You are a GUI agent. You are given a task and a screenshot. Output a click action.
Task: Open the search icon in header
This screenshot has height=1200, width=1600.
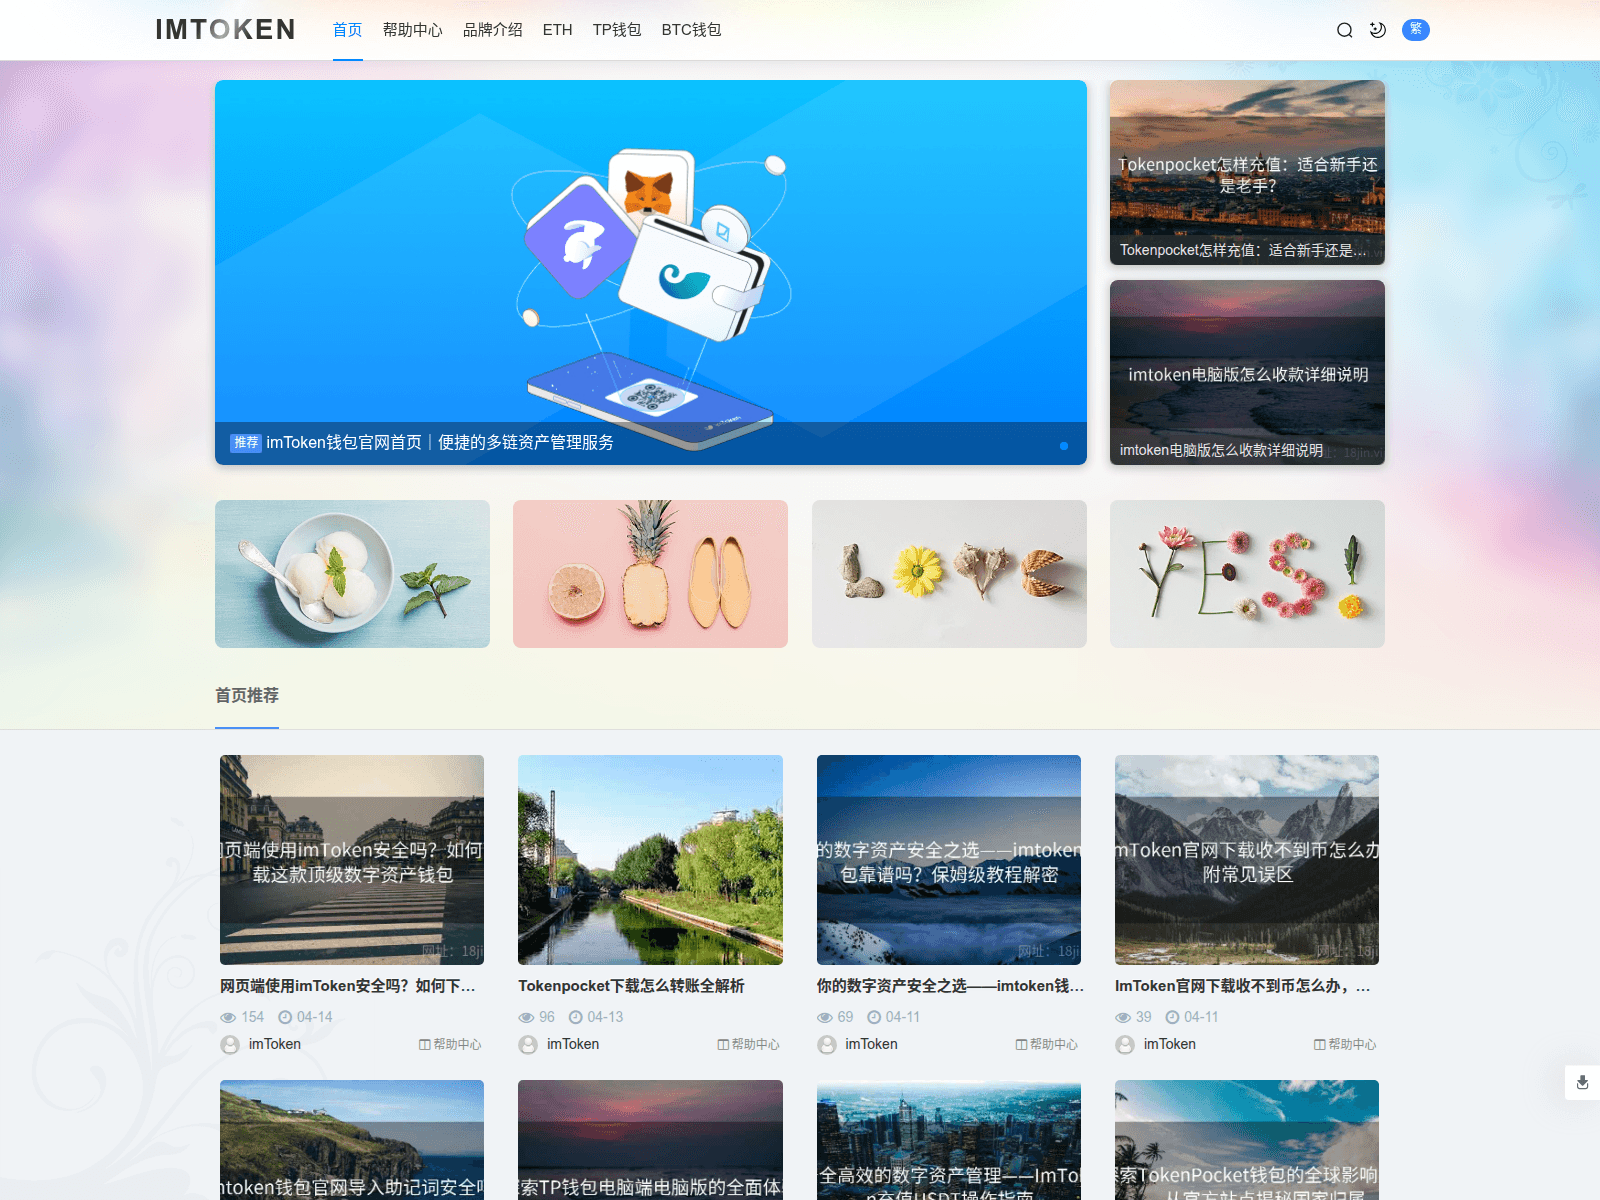coord(1345,30)
